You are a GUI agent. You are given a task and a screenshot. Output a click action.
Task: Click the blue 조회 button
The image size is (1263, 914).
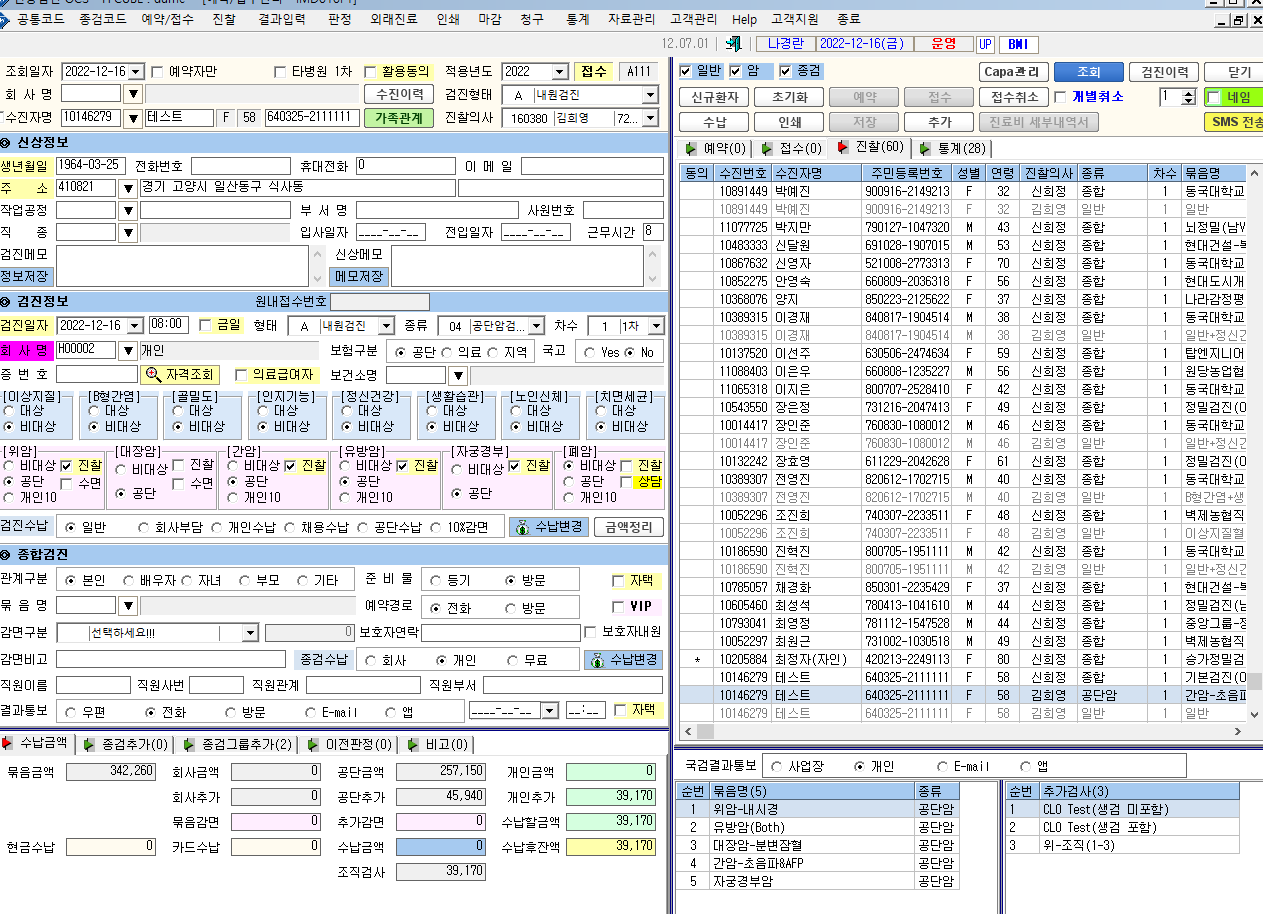1089,72
